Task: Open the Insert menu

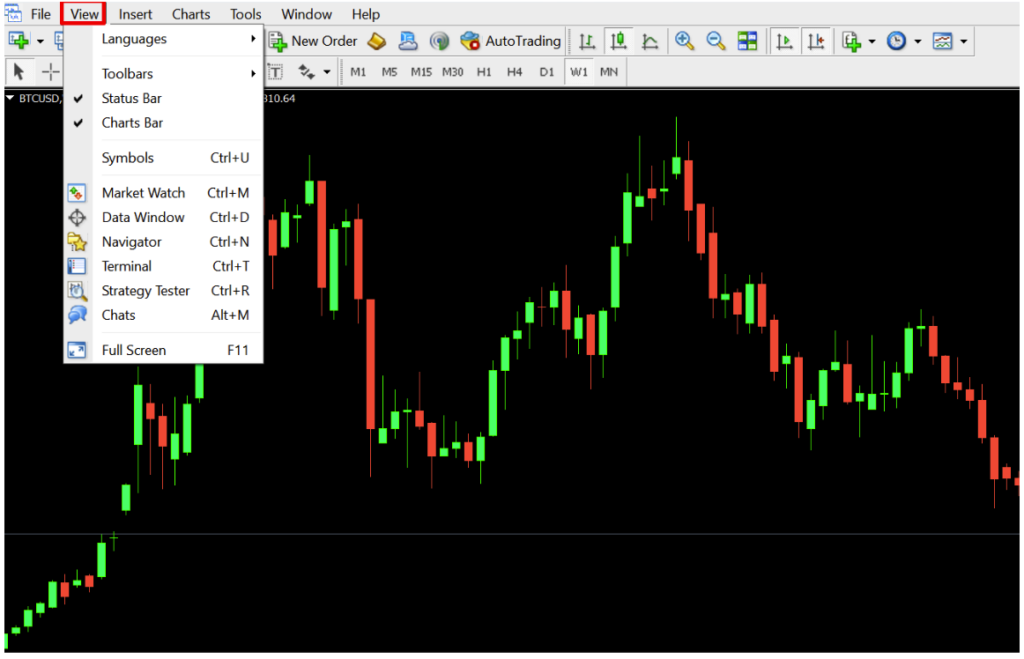Action: coord(135,14)
